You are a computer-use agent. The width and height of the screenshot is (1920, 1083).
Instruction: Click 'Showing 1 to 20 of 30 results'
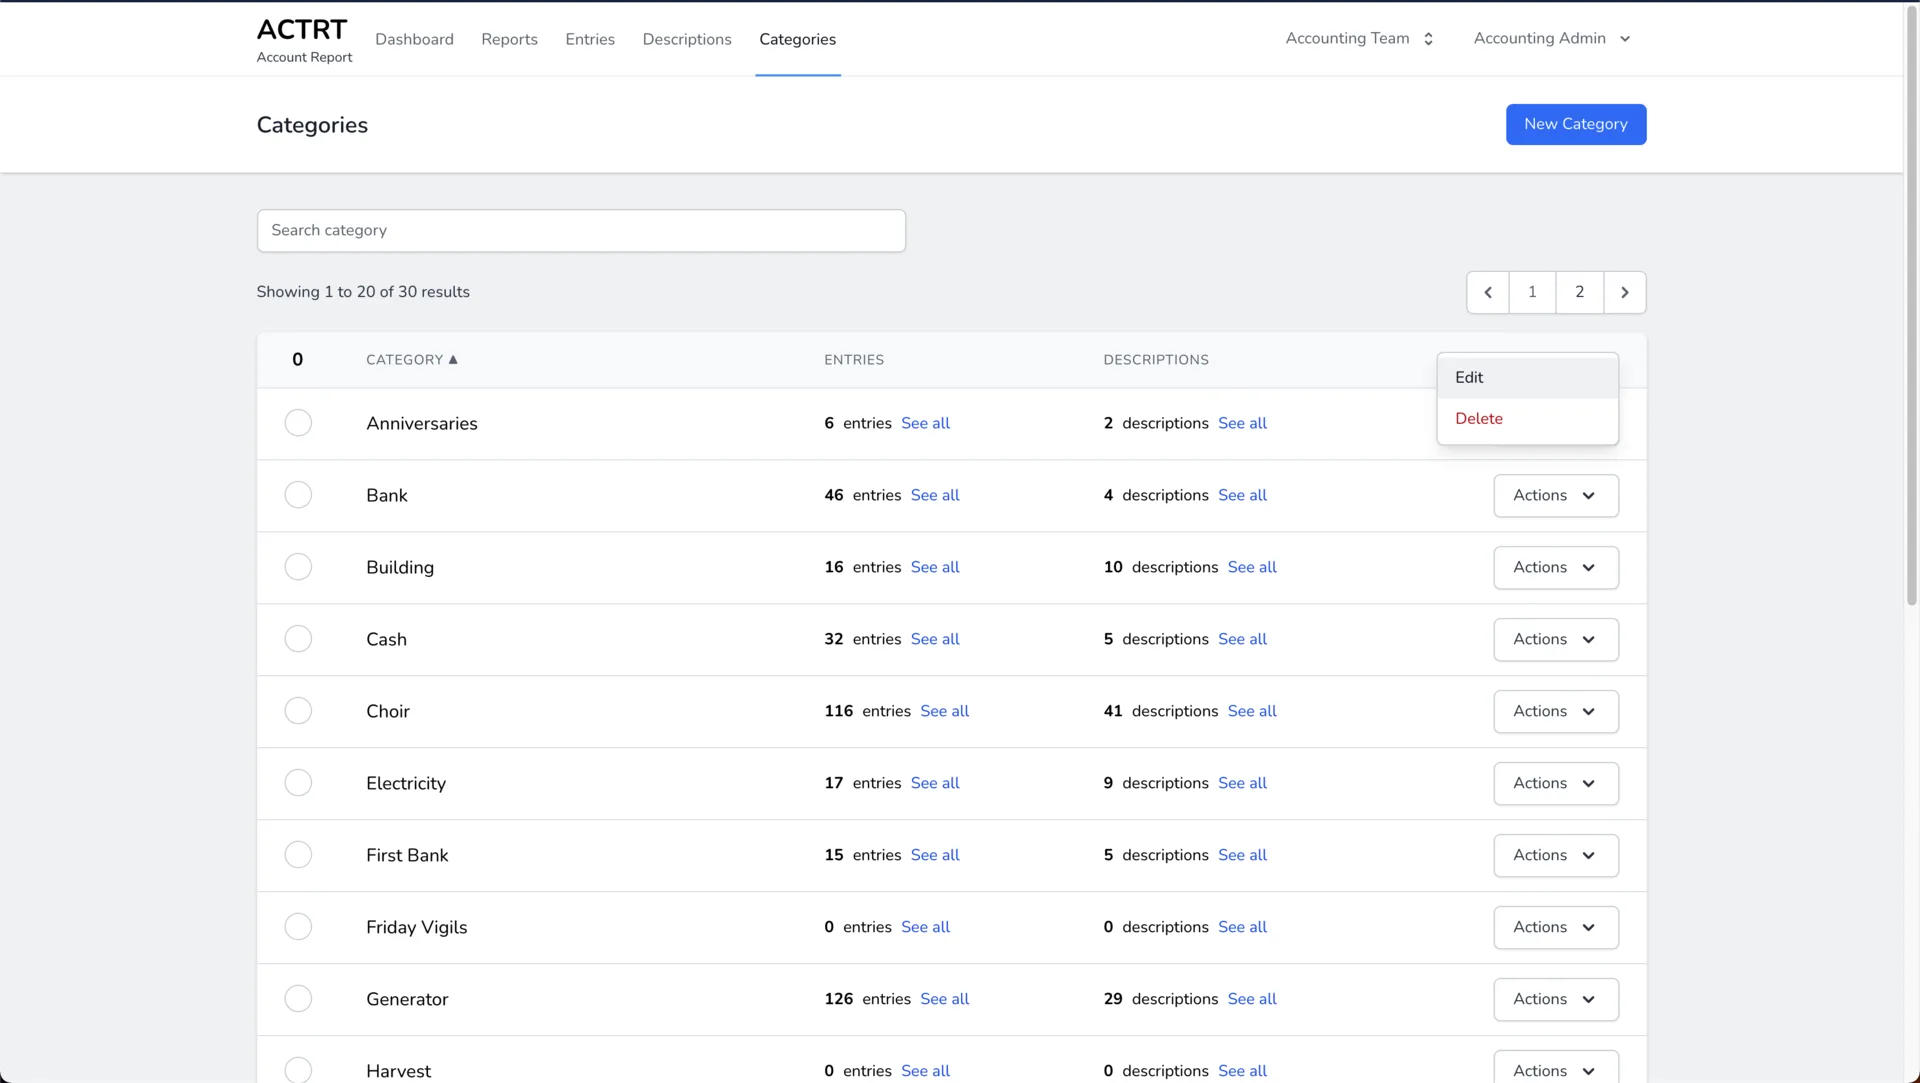(x=363, y=292)
